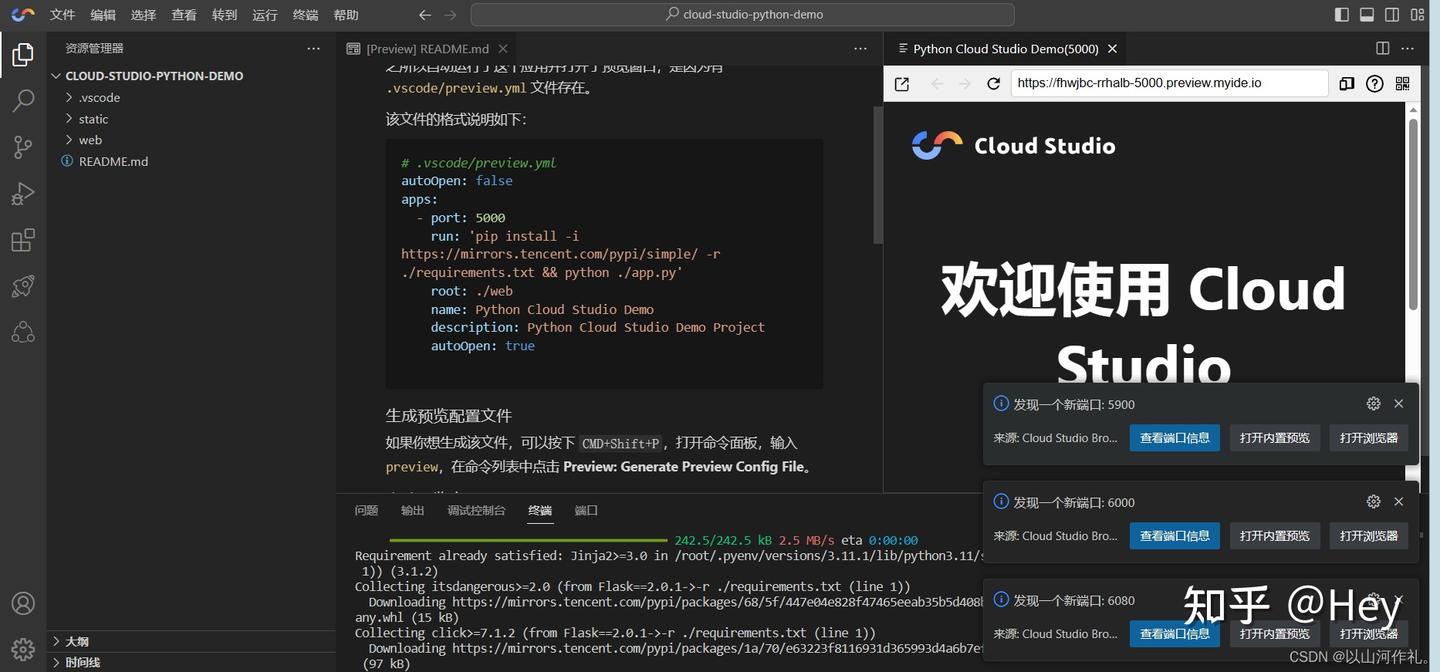Screen dimensions: 1440x672
Task: Toggle the secondary side panel layout
Action: (x=1391, y=14)
